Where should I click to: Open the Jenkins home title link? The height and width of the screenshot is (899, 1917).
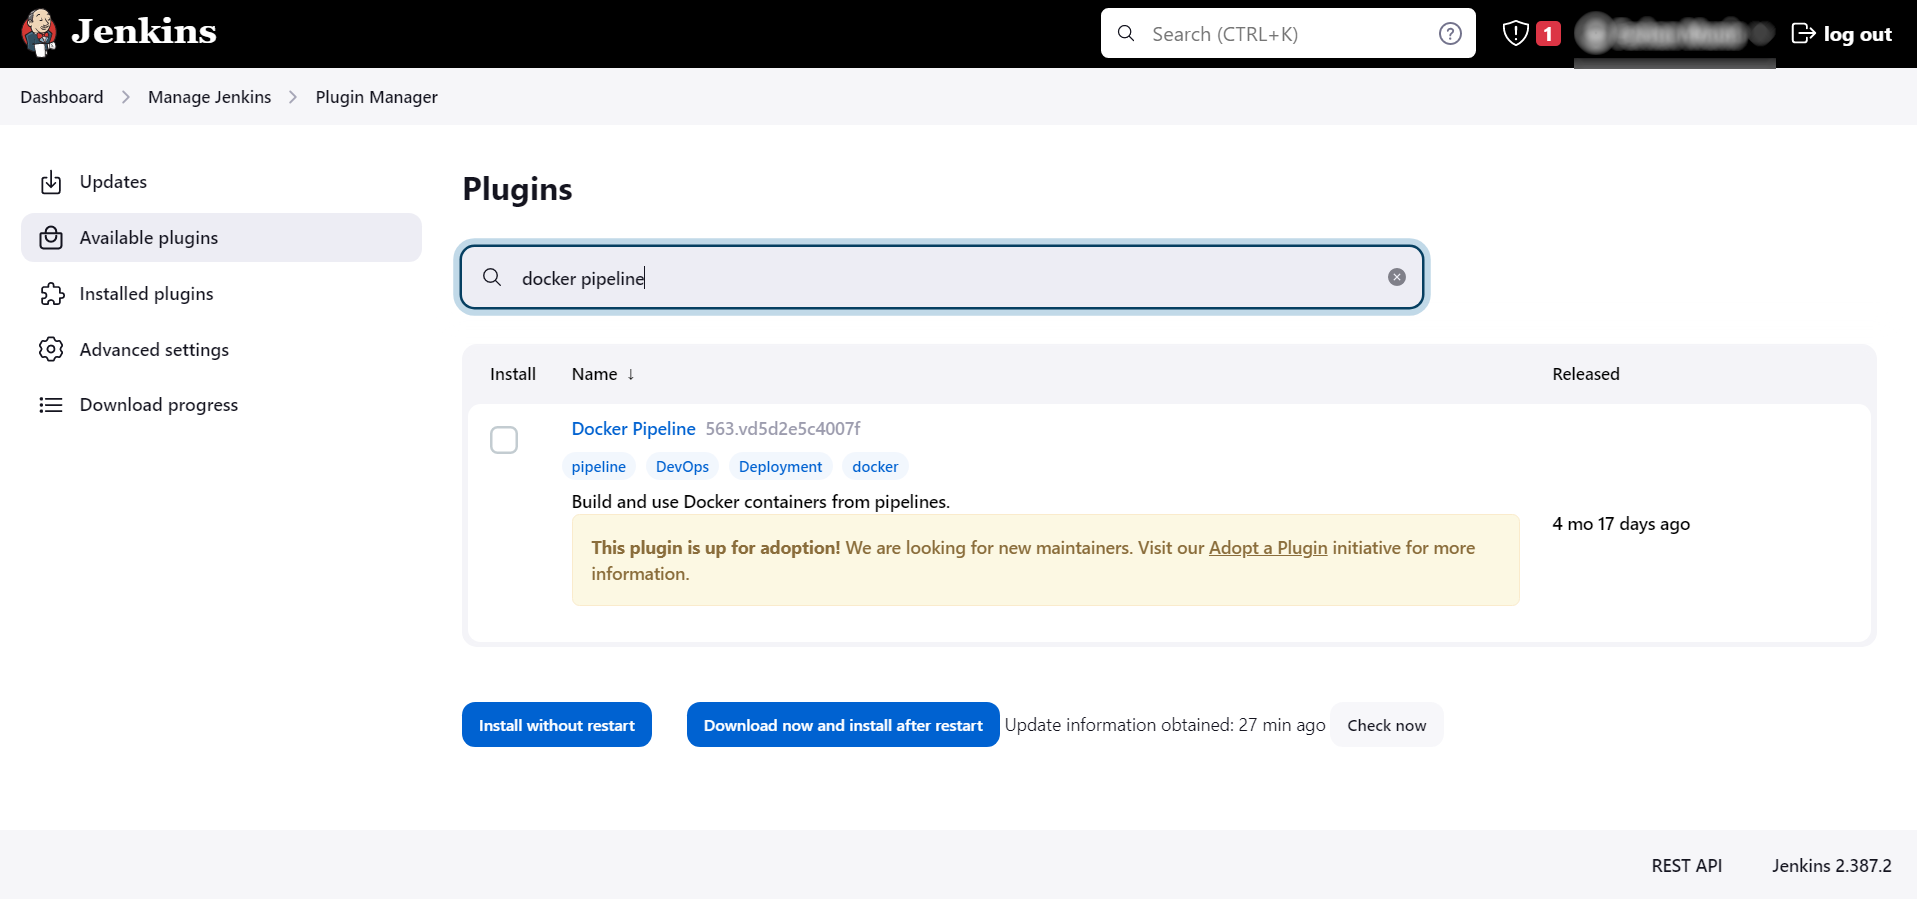pos(144,32)
